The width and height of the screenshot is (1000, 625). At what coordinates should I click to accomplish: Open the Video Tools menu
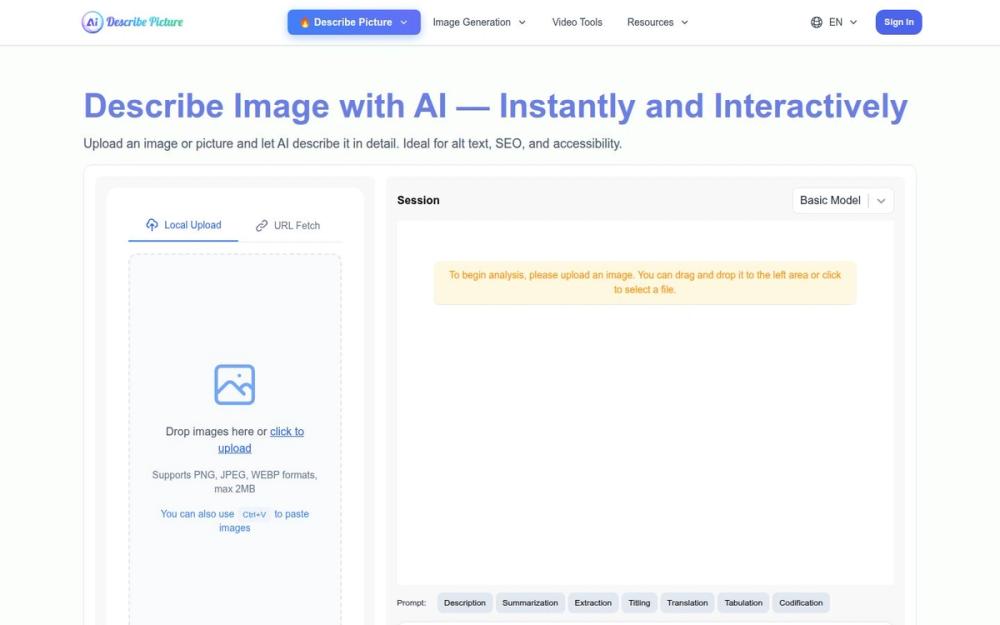tap(578, 21)
